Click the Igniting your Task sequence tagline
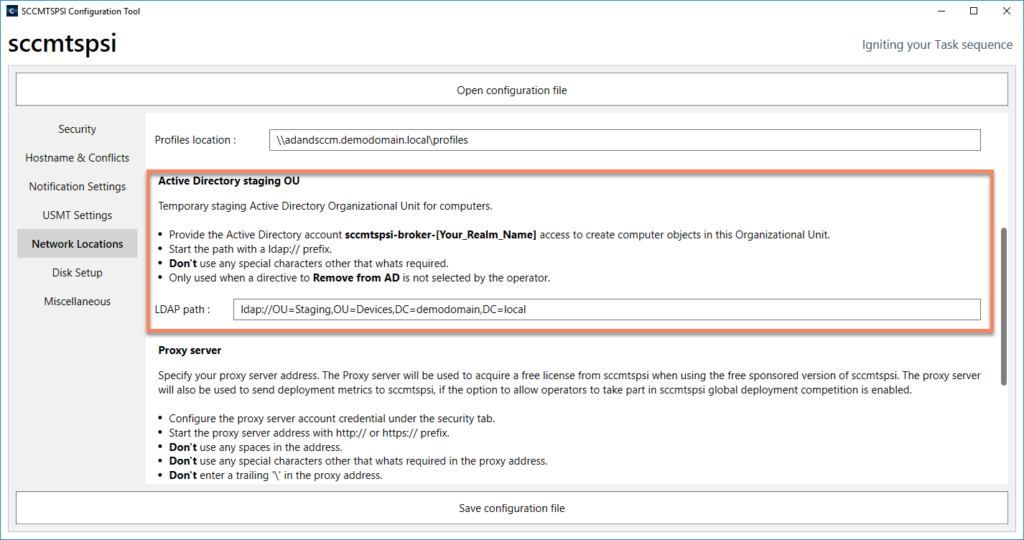Screen dimensions: 1024x540 point(937,45)
